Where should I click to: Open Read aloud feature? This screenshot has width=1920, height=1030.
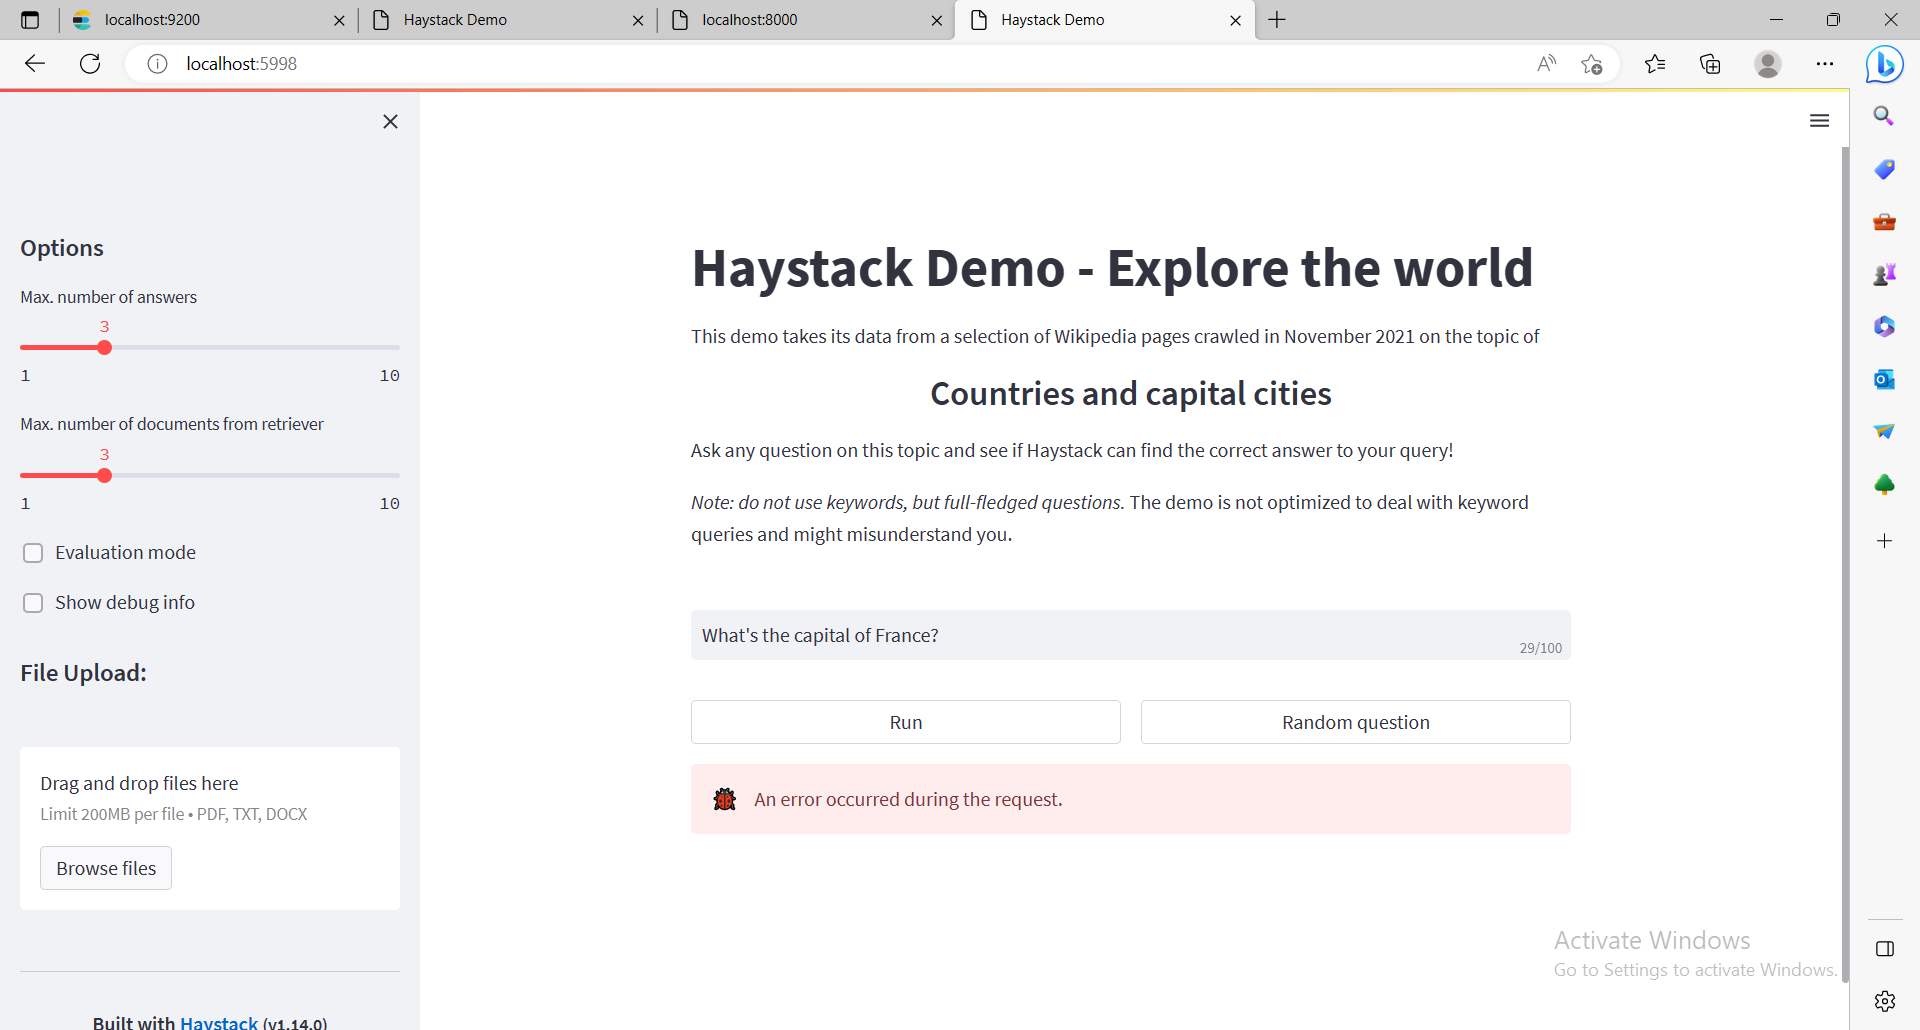coord(1546,64)
